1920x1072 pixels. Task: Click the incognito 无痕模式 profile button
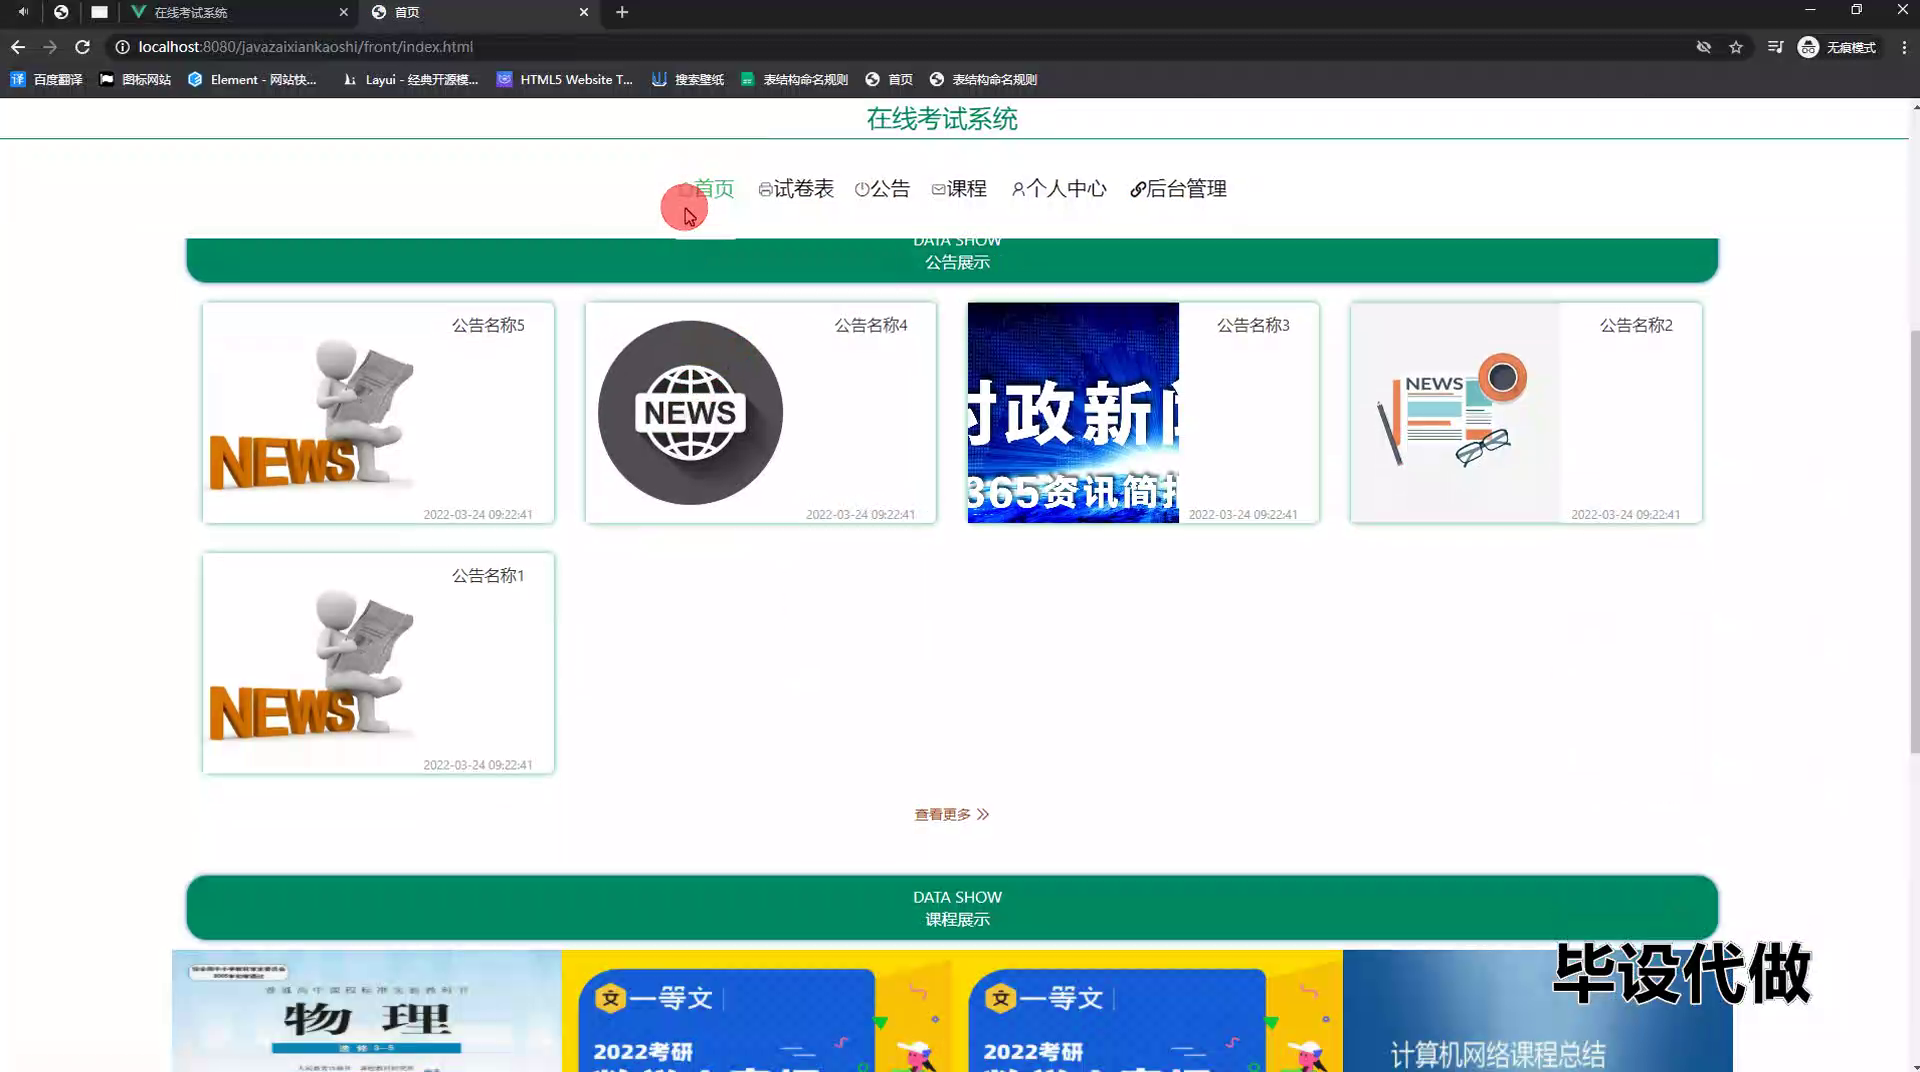point(1837,47)
